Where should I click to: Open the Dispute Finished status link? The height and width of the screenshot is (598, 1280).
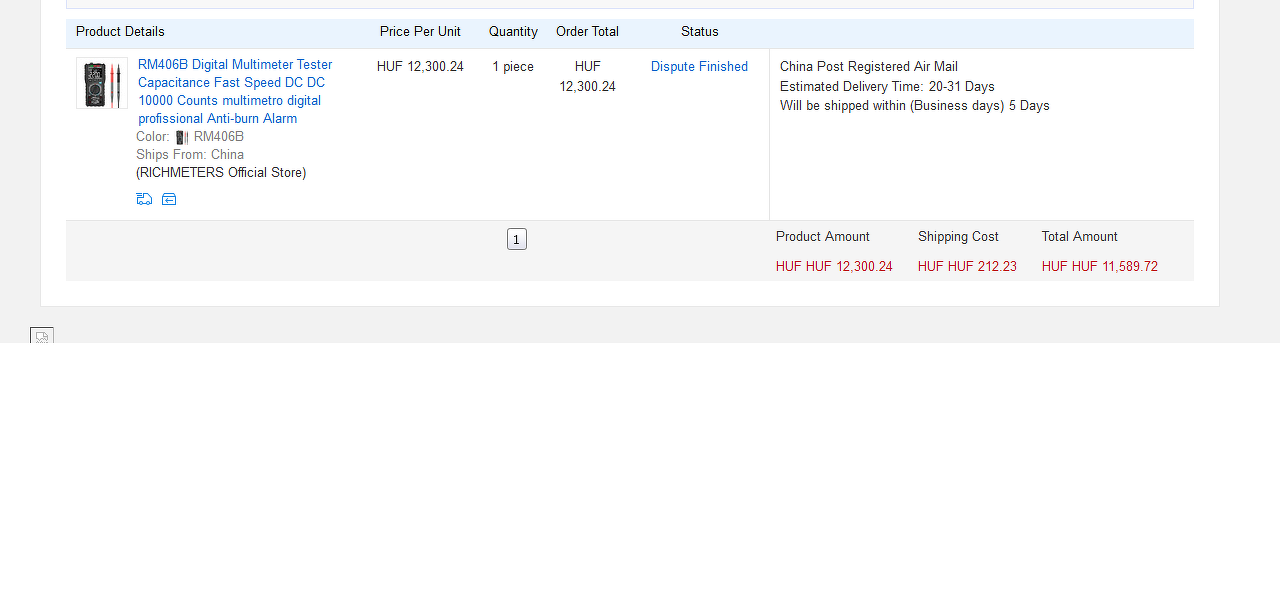tap(699, 67)
